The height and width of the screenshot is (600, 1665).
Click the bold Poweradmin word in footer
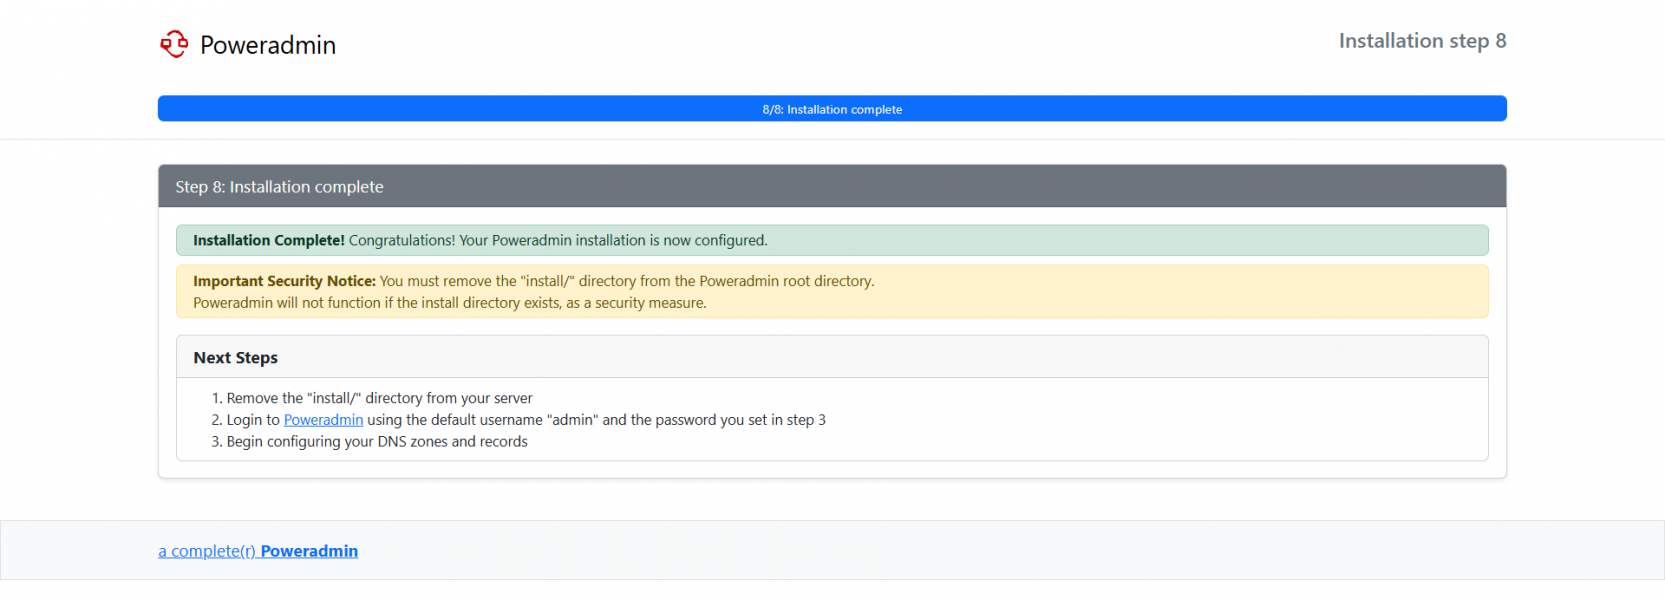click(309, 551)
